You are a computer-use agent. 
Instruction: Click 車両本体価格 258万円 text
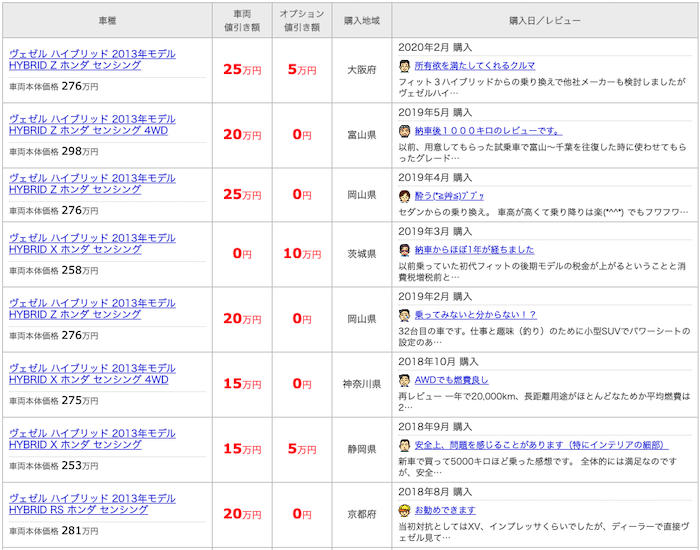tap(54, 271)
